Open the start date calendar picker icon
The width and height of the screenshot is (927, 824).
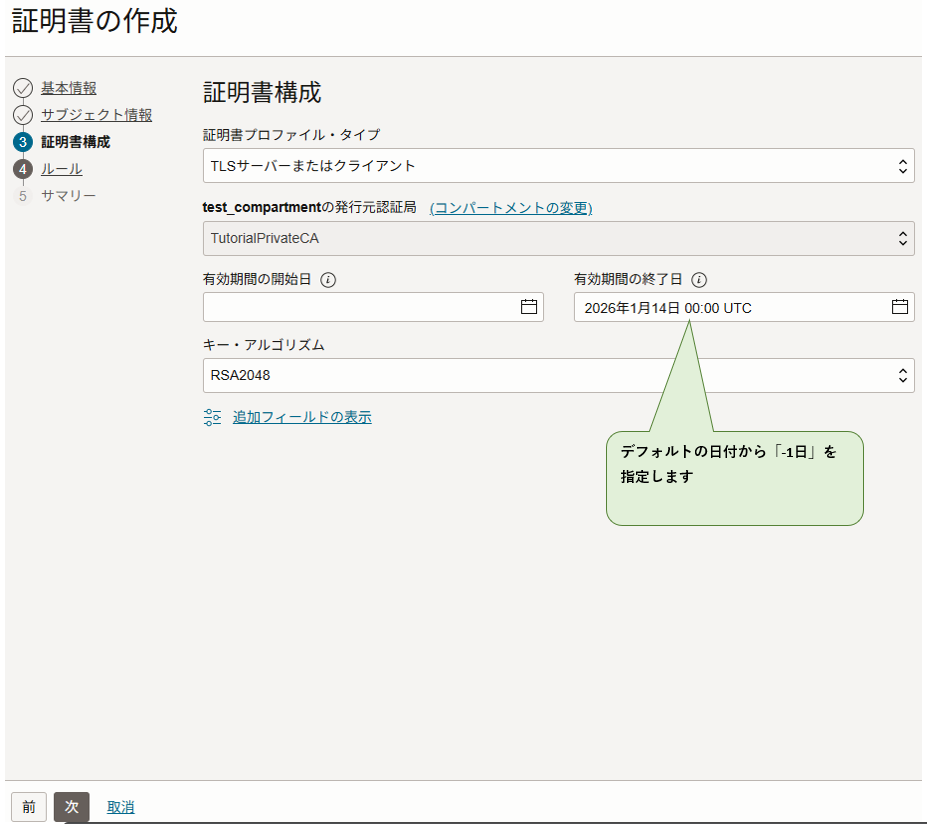pyautogui.click(x=529, y=307)
